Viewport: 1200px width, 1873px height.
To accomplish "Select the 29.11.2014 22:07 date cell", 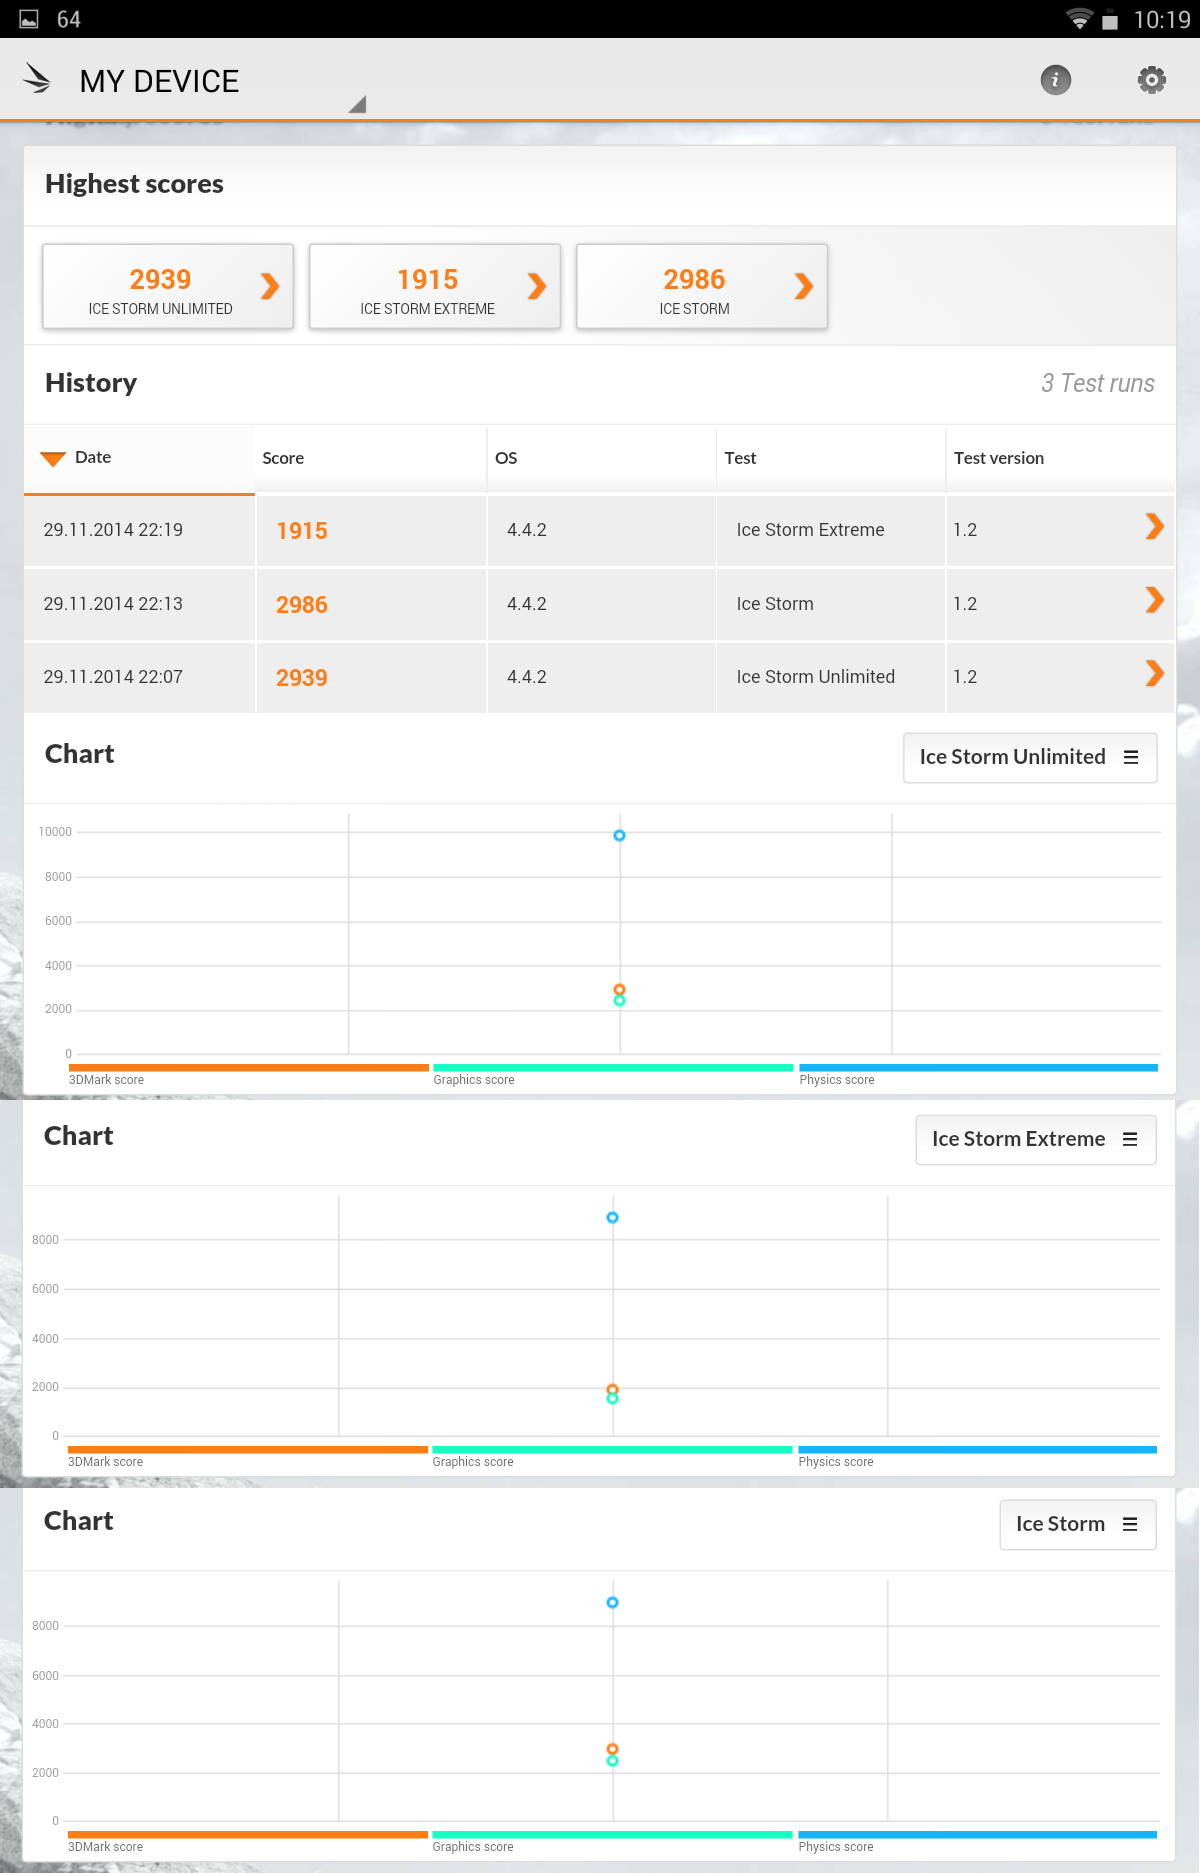I will pos(139,677).
